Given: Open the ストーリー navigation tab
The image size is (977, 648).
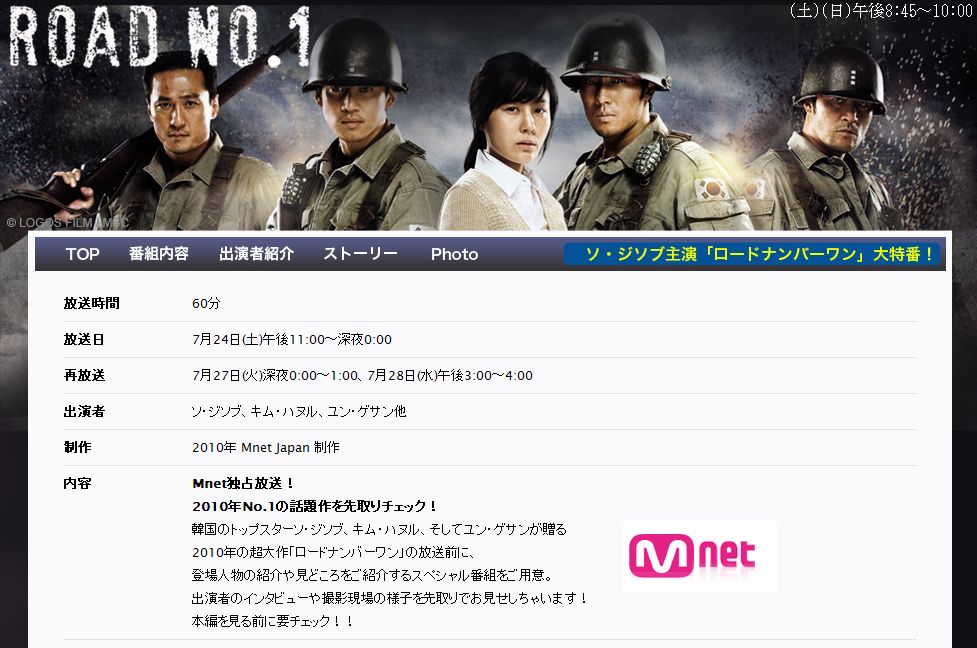Looking at the screenshot, I should click(360, 254).
